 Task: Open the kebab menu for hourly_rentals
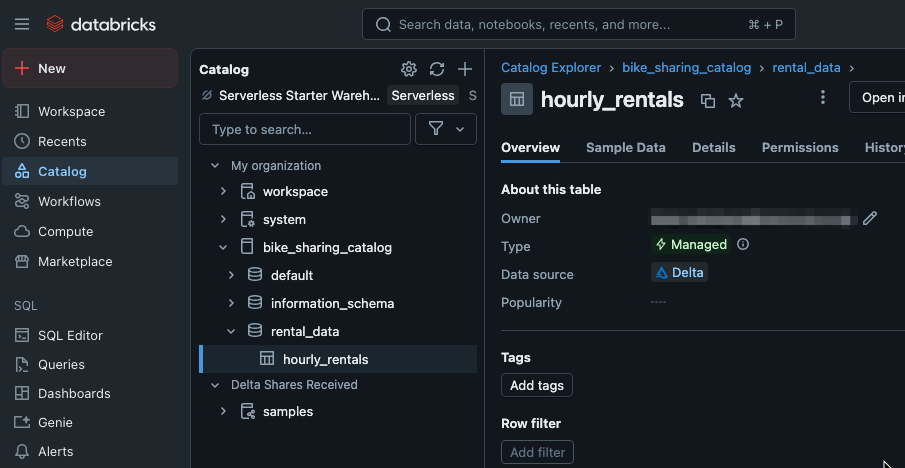point(823,97)
